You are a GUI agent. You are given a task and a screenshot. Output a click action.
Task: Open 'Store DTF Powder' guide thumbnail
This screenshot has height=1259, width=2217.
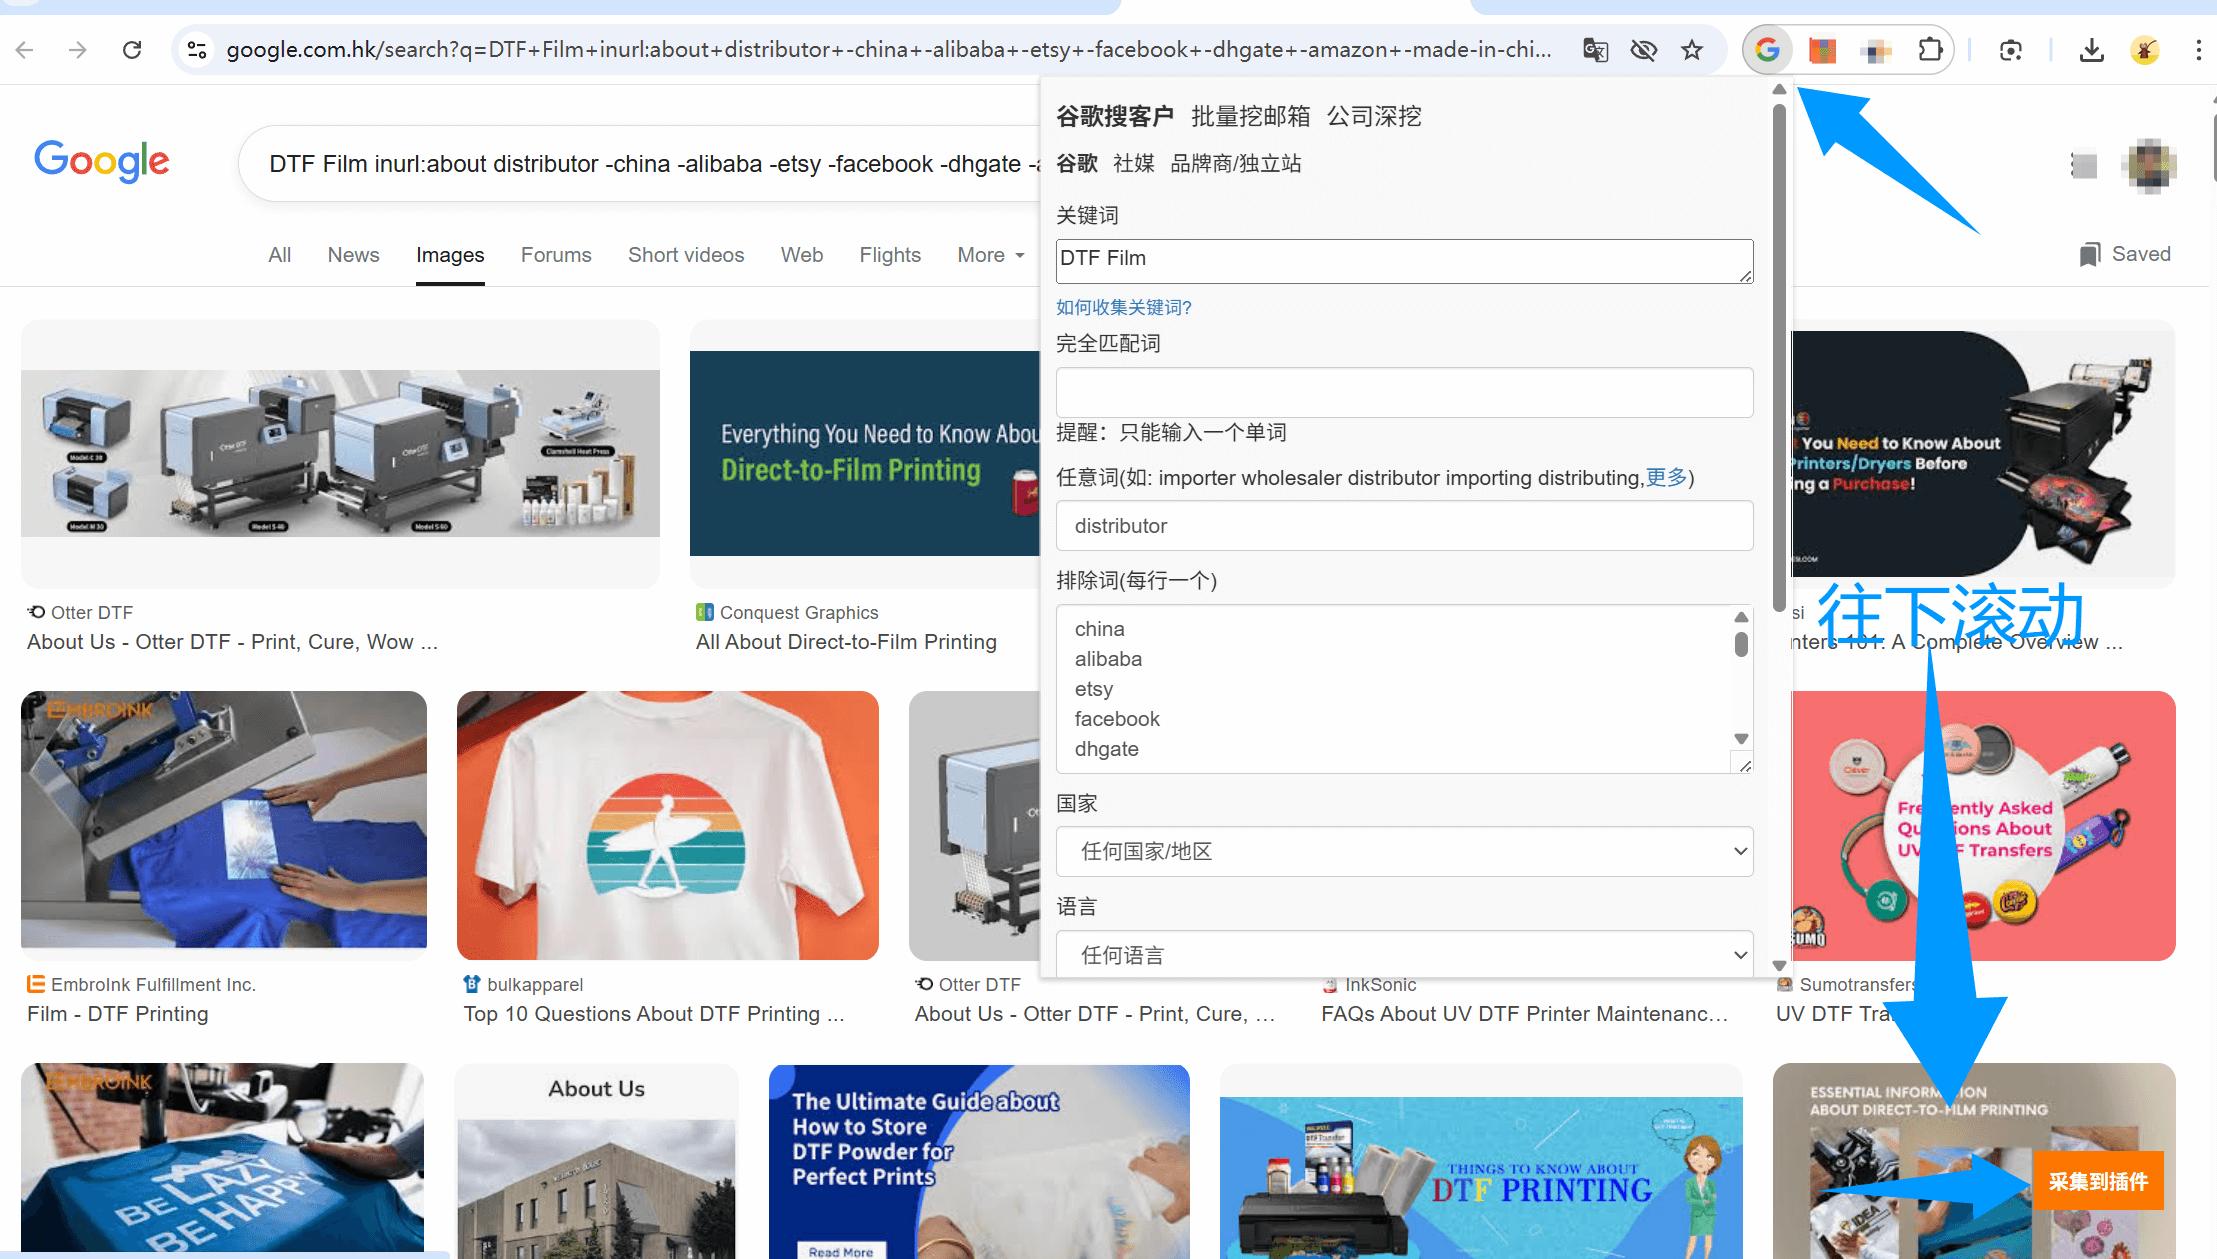(979, 1160)
